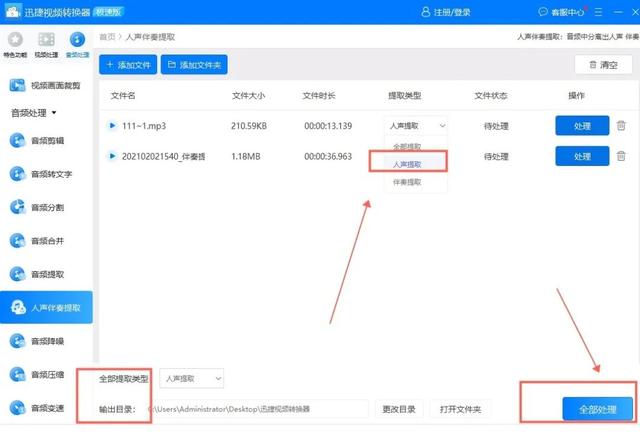Open the 视频处理 film icon tab
This screenshot has width=640, height=441.
(46, 45)
